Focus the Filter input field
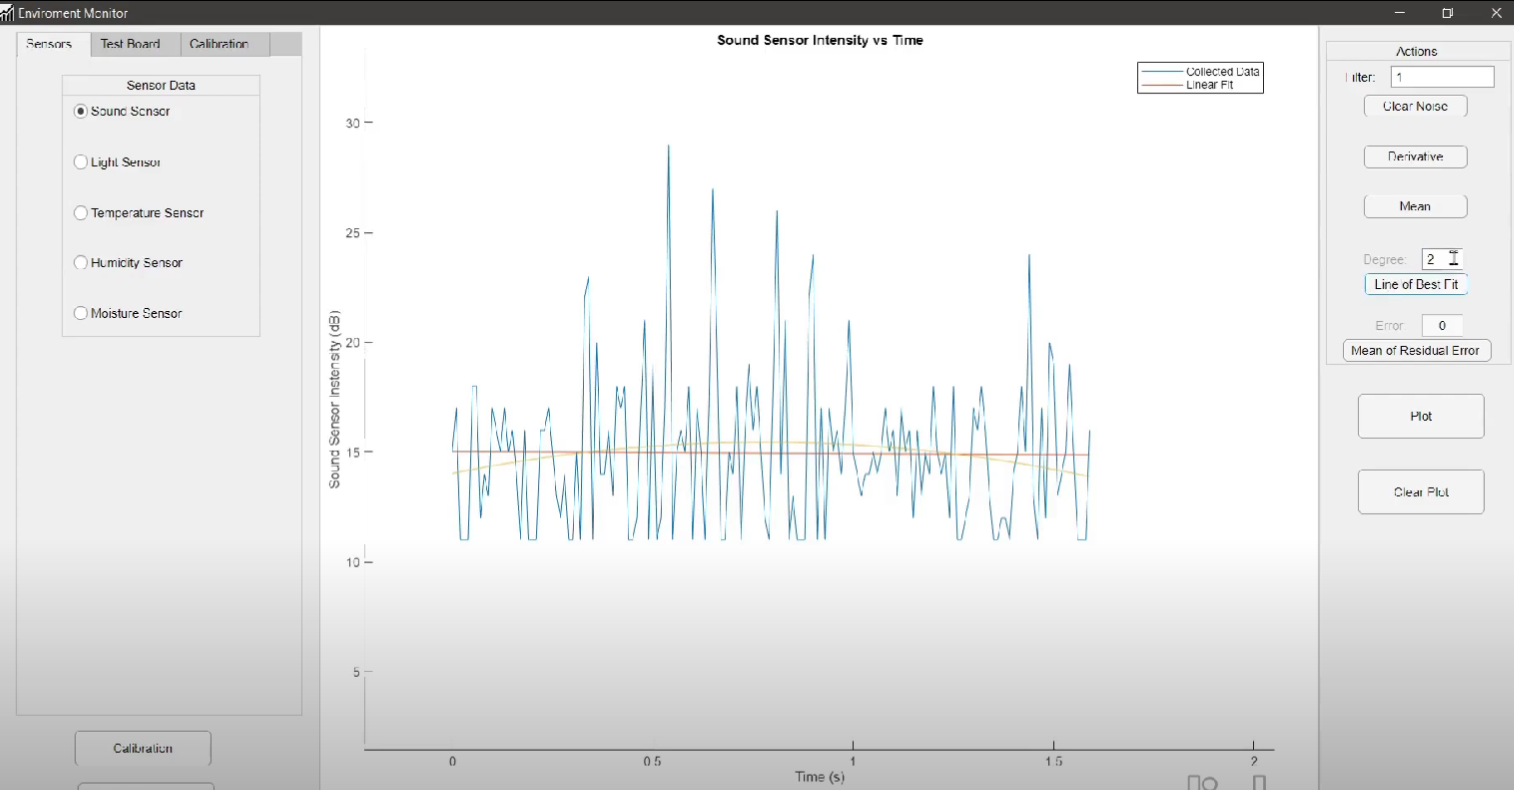The width and height of the screenshot is (1514, 790). (1442, 77)
